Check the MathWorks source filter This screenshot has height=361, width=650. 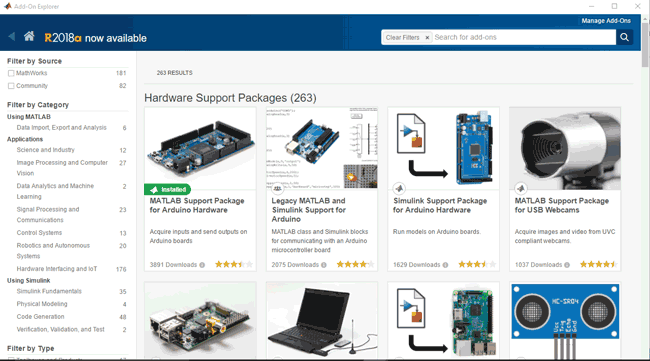11,73
